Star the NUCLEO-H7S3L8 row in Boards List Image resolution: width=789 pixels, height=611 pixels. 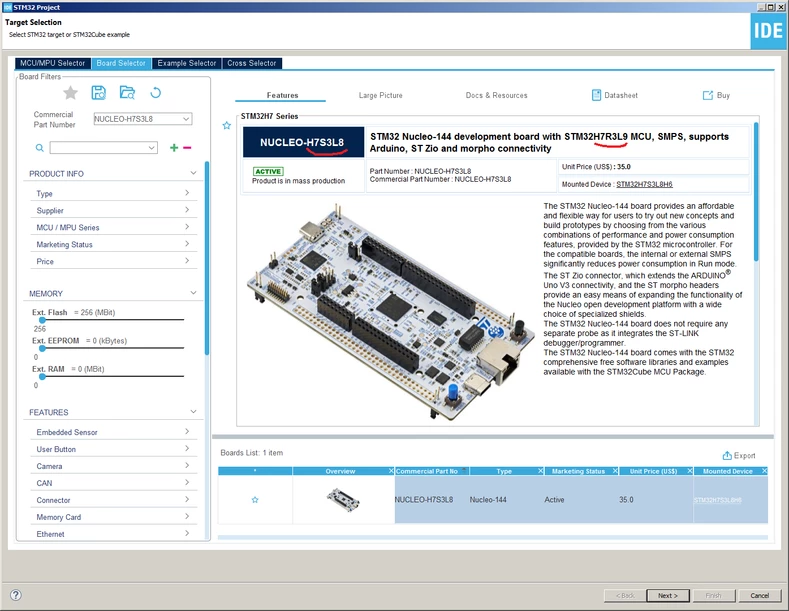click(x=255, y=500)
